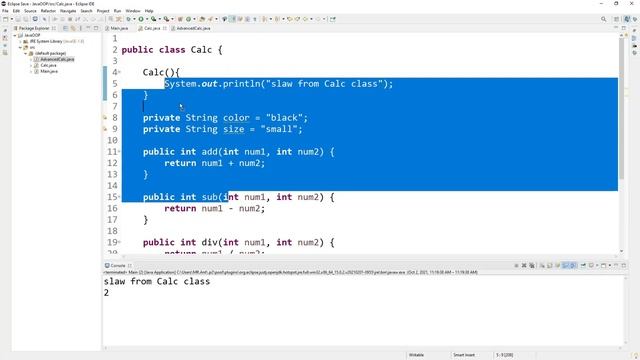Collapse the (default package) node
640x360 pixels.
click(26, 53)
